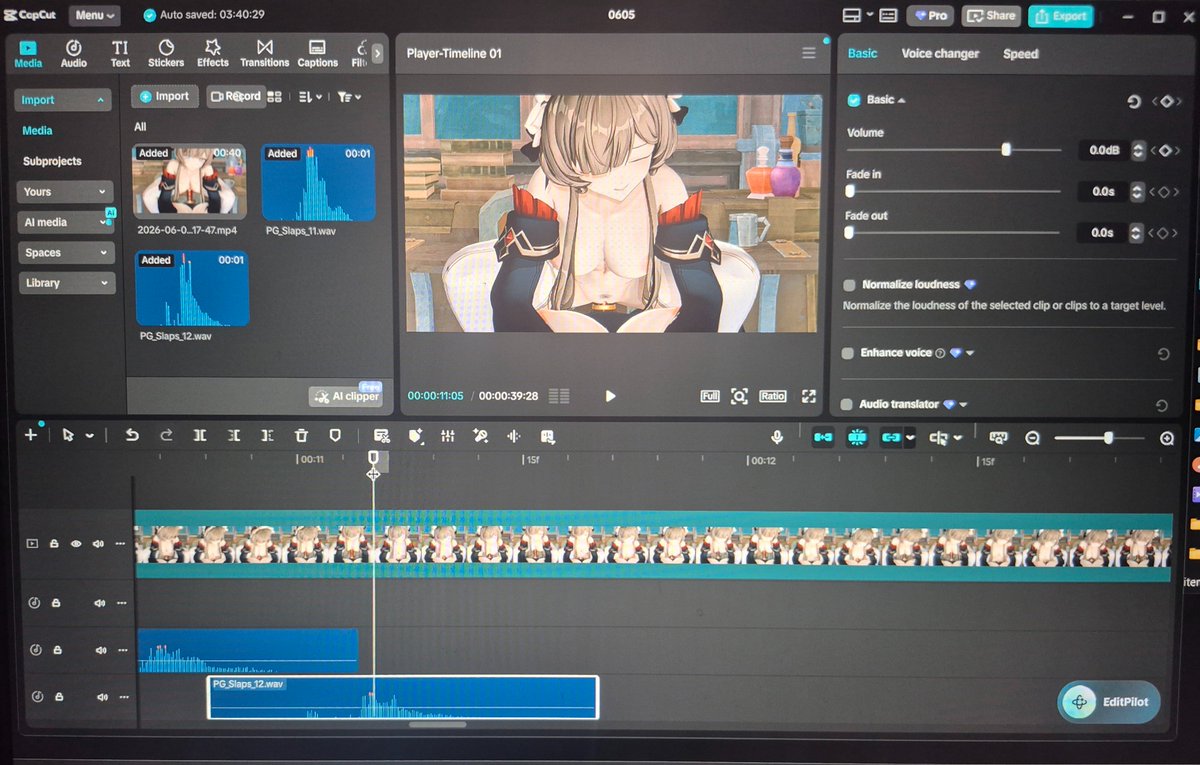This screenshot has width=1200, height=765.
Task: Enable the Enhance voice checkbox
Action: [x=848, y=353]
